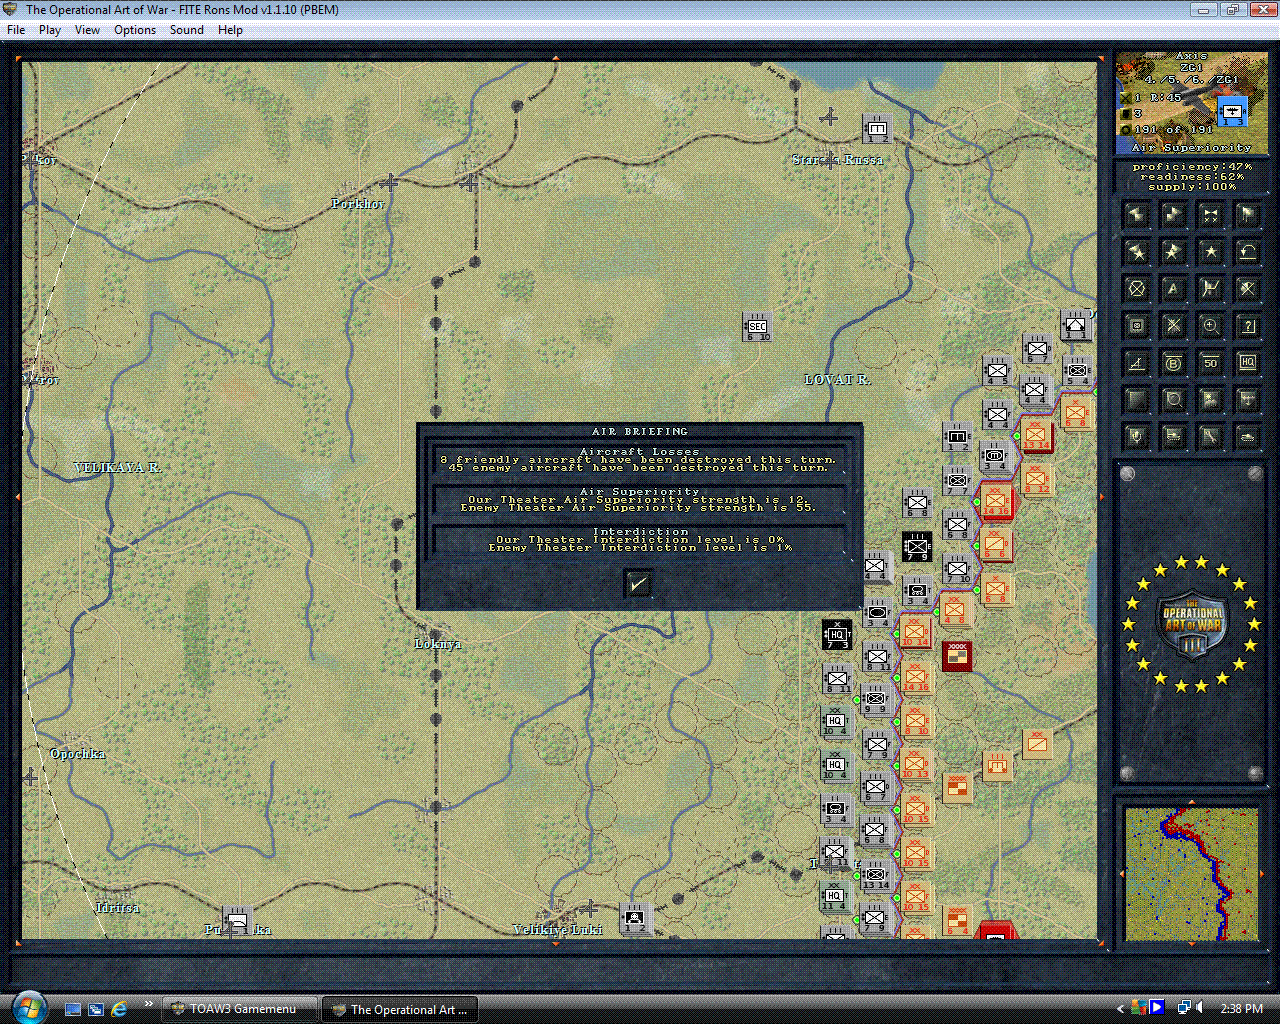Viewport: 1280px width, 1024px height.
Task: Click the small unit box toolbar button
Action: click(x=1136, y=326)
